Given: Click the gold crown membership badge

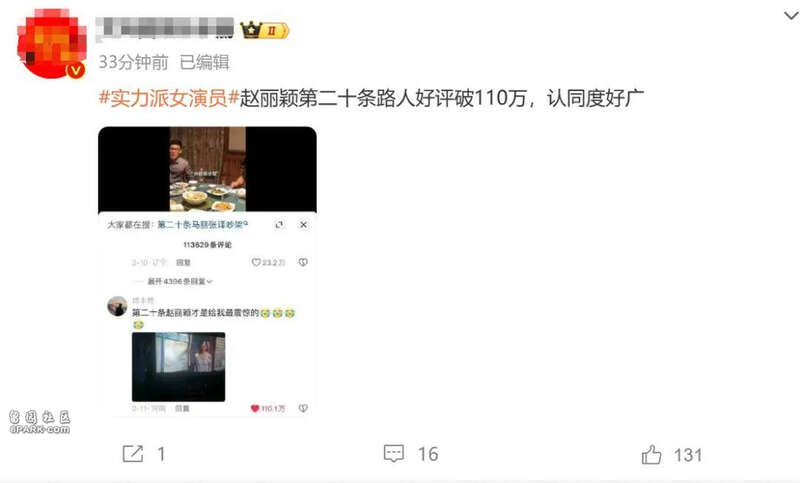Looking at the screenshot, I should 265,30.
